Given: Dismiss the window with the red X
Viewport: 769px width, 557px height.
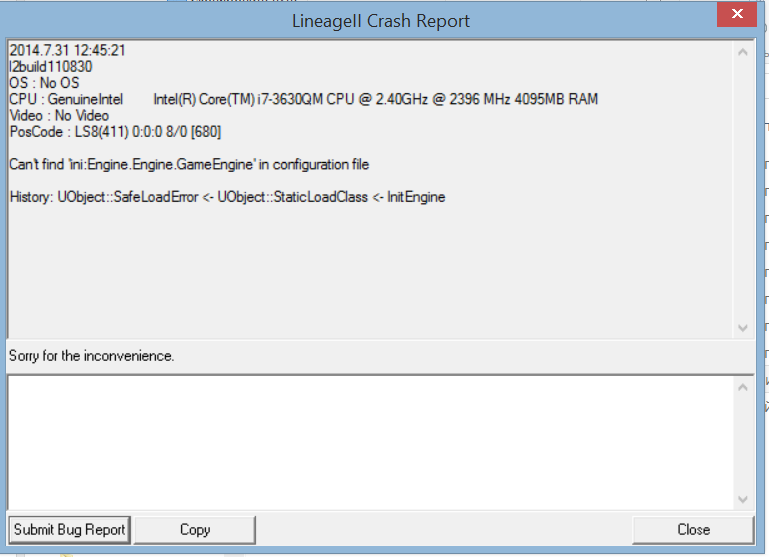Looking at the screenshot, I should tap(737, 14).
